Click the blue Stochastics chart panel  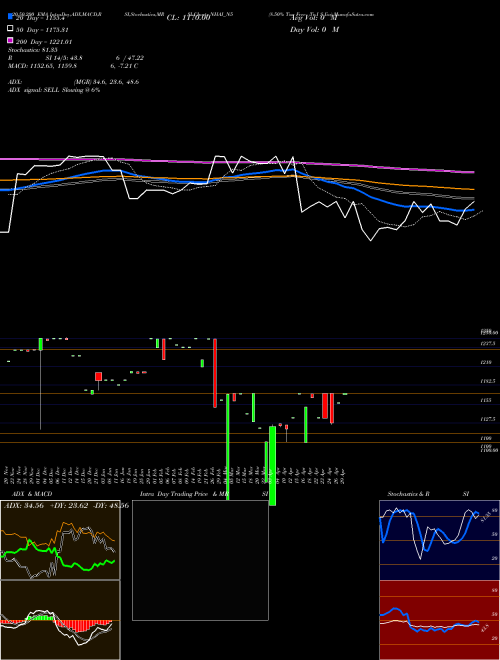[439, 540]
